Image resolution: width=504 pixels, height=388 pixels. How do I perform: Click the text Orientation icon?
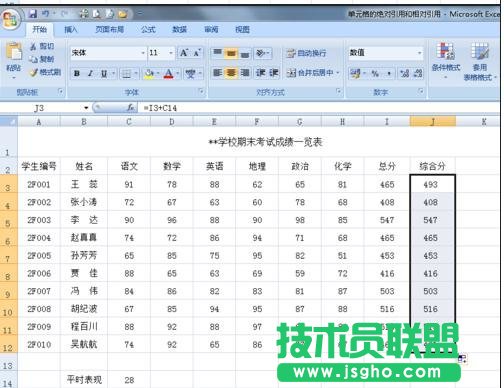pyautogui.click(x=261, y=53)
